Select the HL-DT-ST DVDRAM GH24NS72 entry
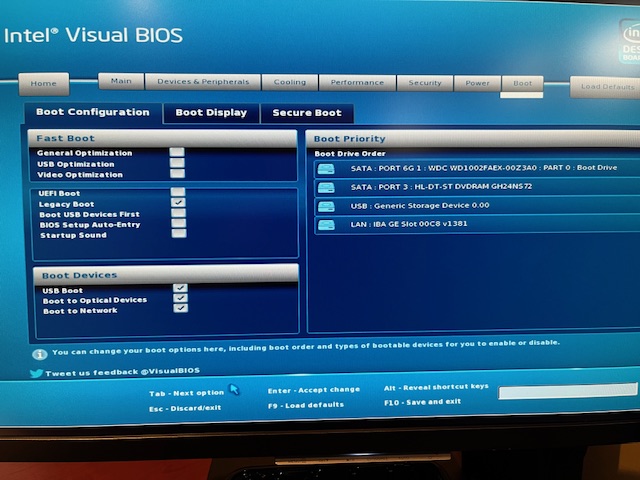Viewport: 640px width, 480px height. (478, 187)
